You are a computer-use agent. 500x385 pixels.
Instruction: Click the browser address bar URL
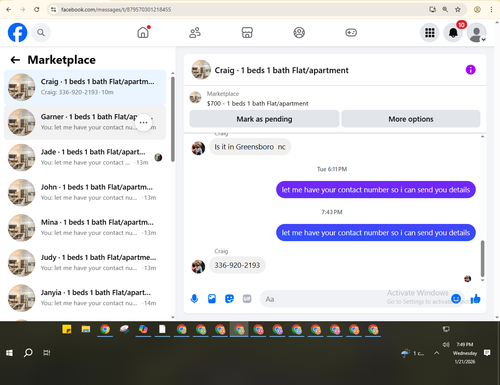pos(116,10)
